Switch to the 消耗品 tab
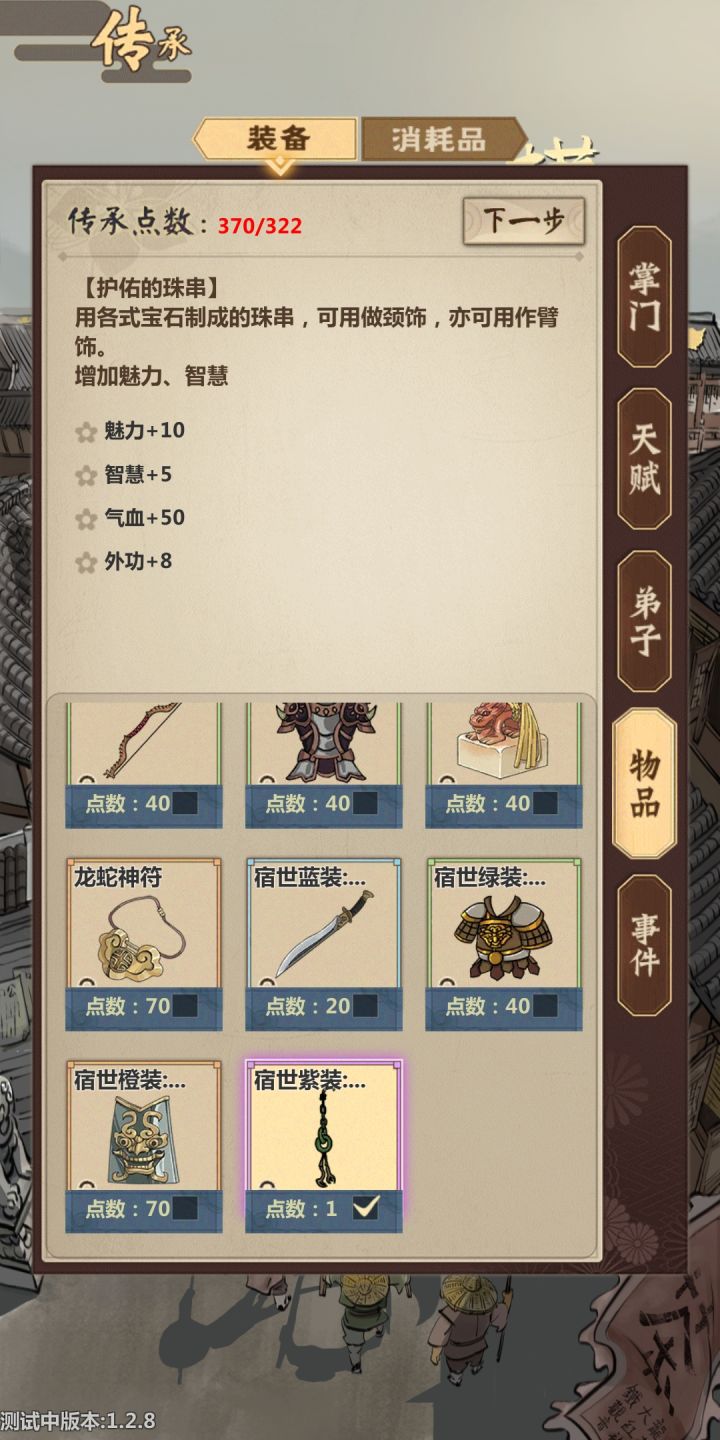This screenshot has width=720, height=1440. click(442, 139)
